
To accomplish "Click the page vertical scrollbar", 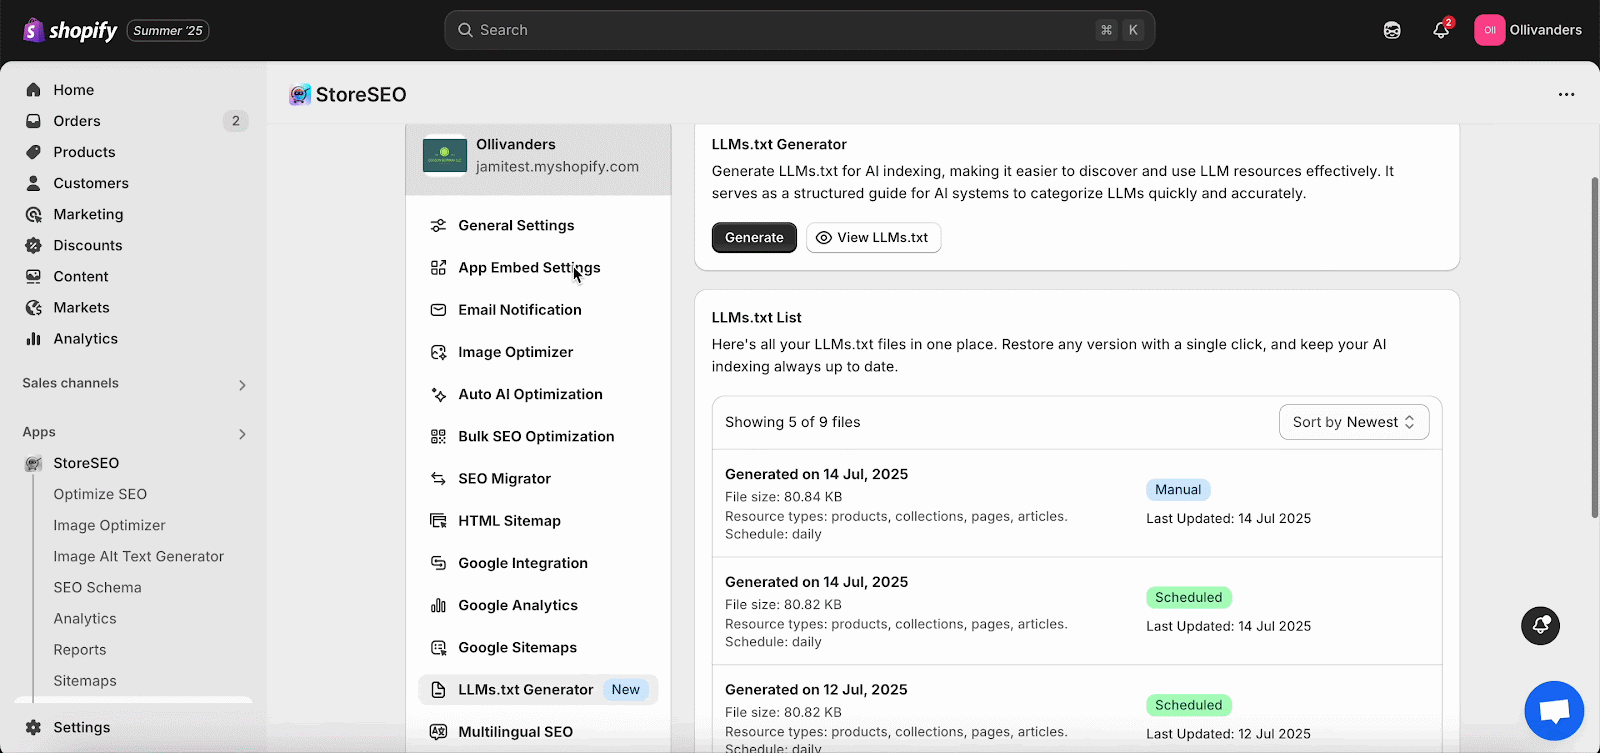I will [1595, 347].
